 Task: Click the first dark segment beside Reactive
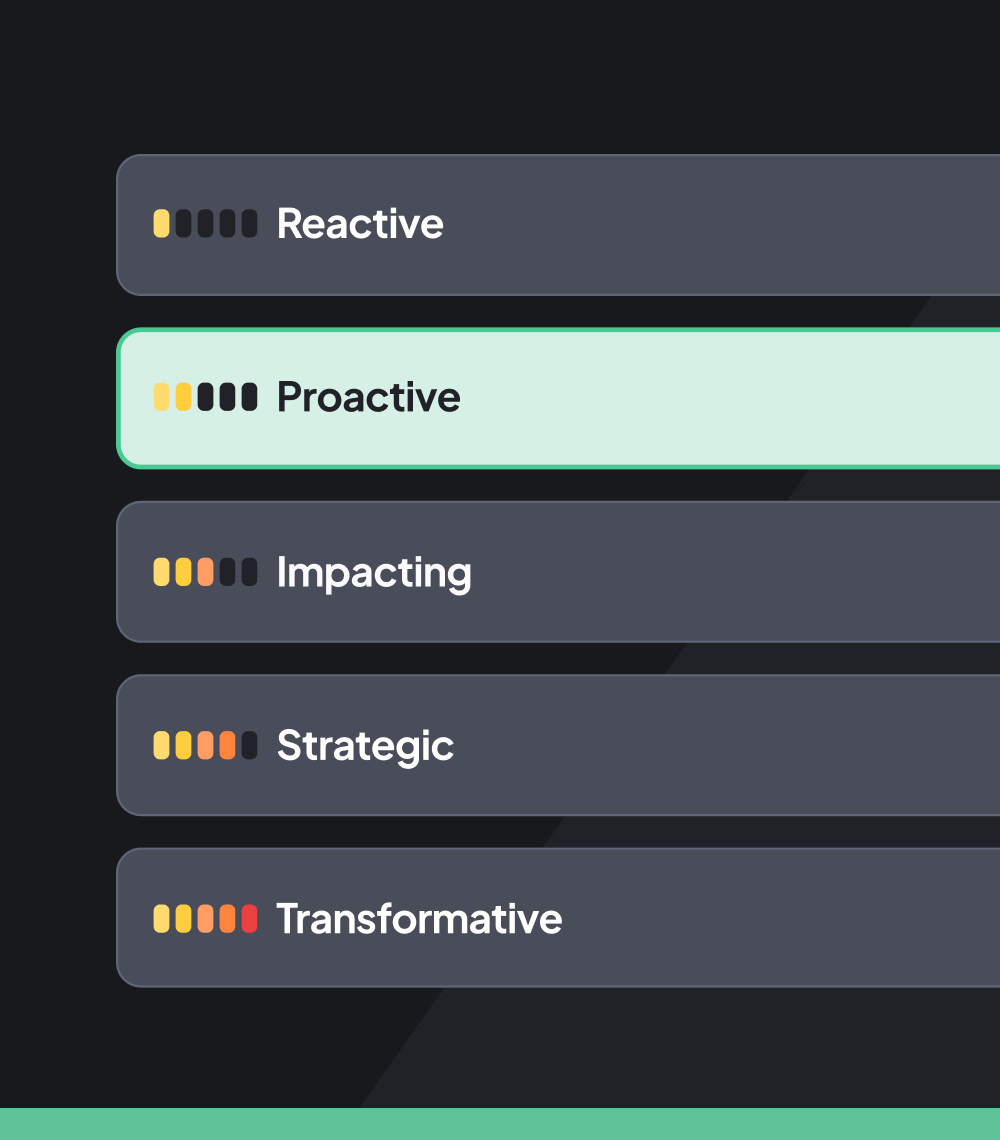[x=185, y=224]
